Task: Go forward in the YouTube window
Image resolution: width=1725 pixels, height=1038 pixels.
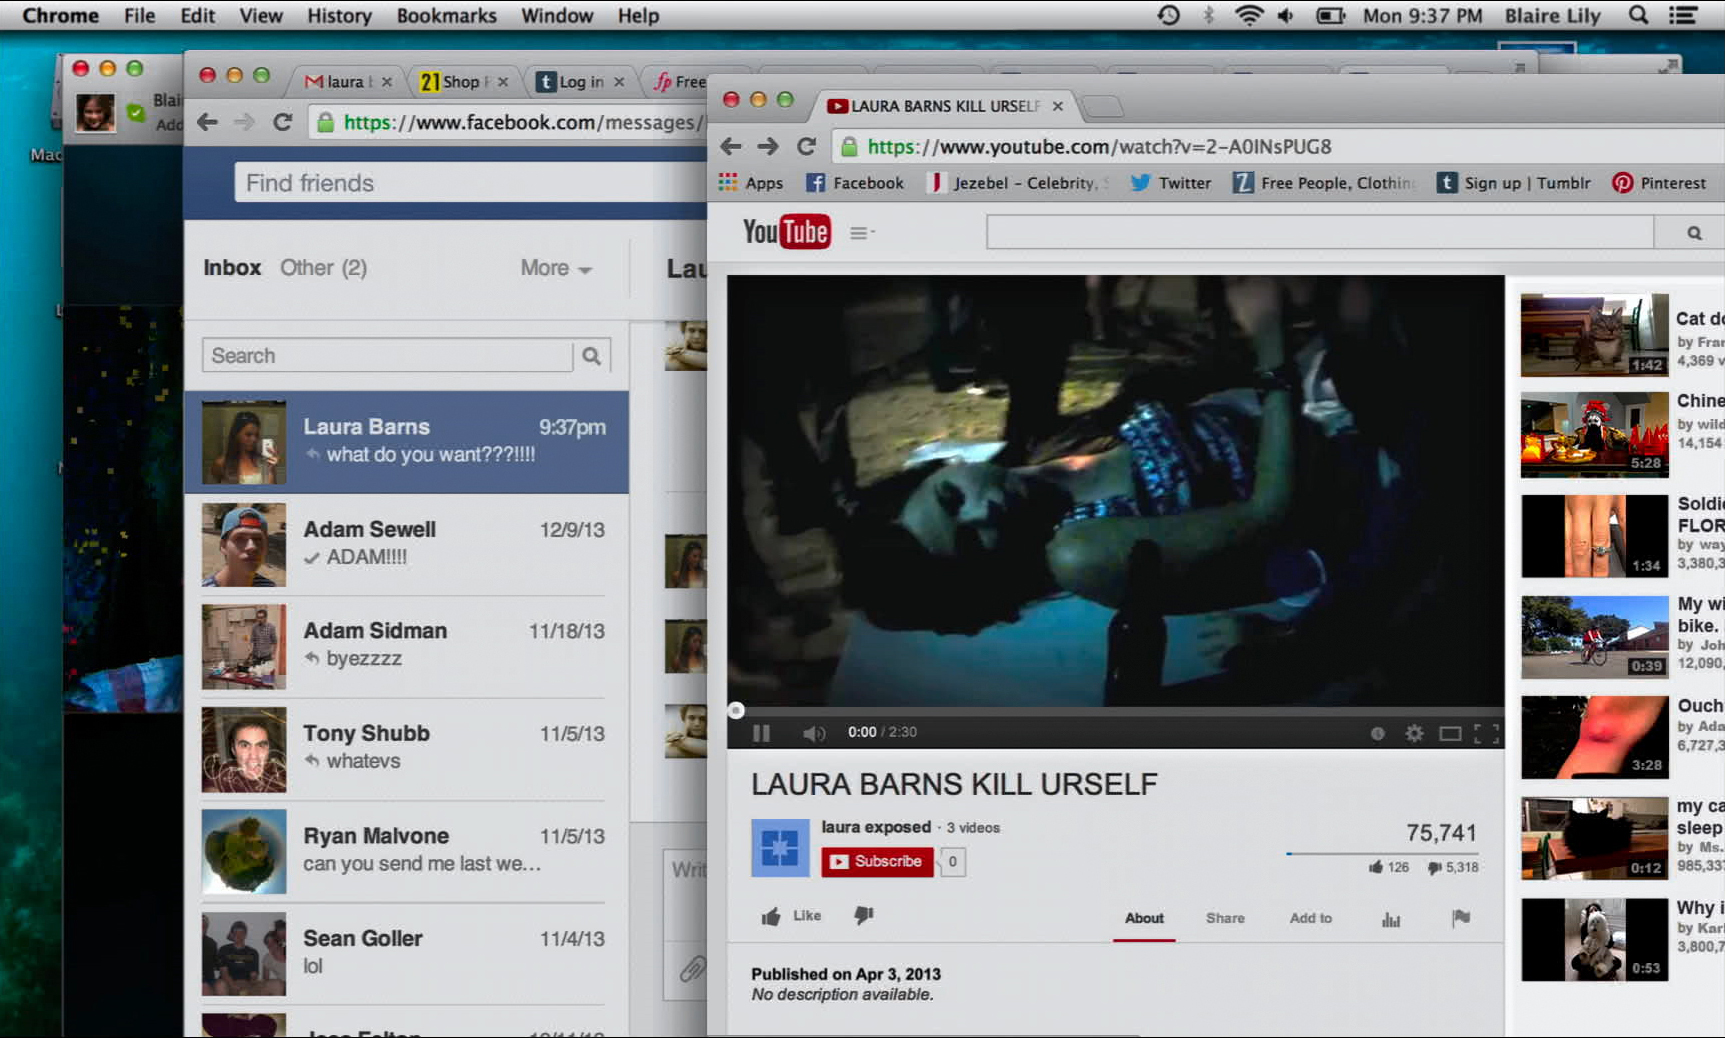Action: pyautogui.click(x=768, y=147)
